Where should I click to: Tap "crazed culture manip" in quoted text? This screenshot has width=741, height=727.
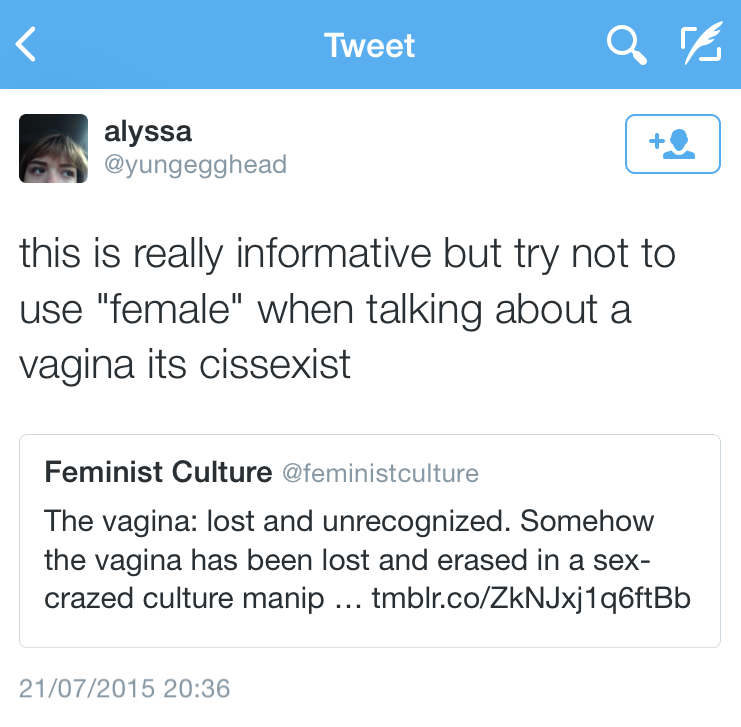[x=186, y=599]
